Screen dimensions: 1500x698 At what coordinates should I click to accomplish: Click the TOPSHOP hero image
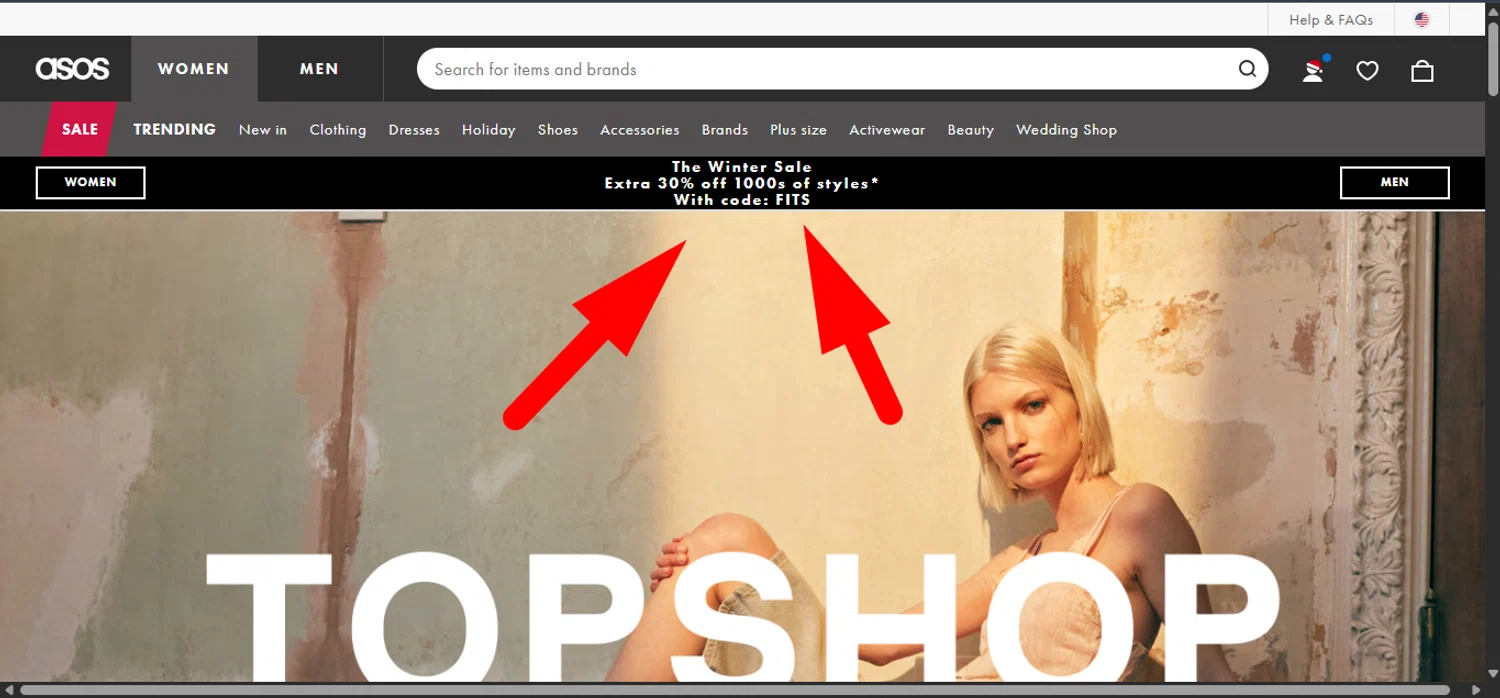(742, 446)
